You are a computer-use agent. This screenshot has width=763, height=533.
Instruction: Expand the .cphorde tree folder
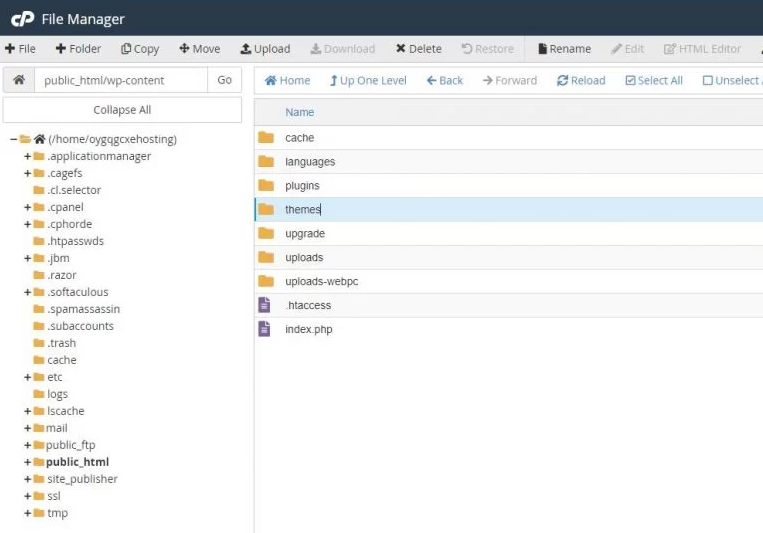point(27,224)
